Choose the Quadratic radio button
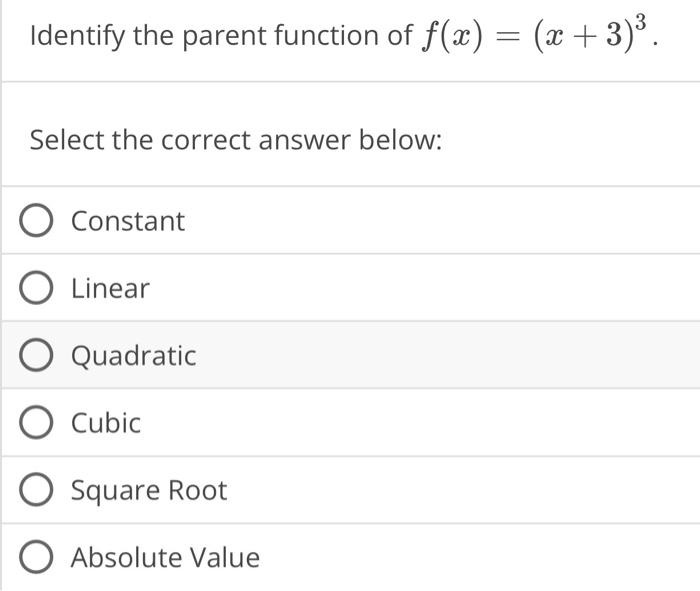 click(x=36, y=355)
